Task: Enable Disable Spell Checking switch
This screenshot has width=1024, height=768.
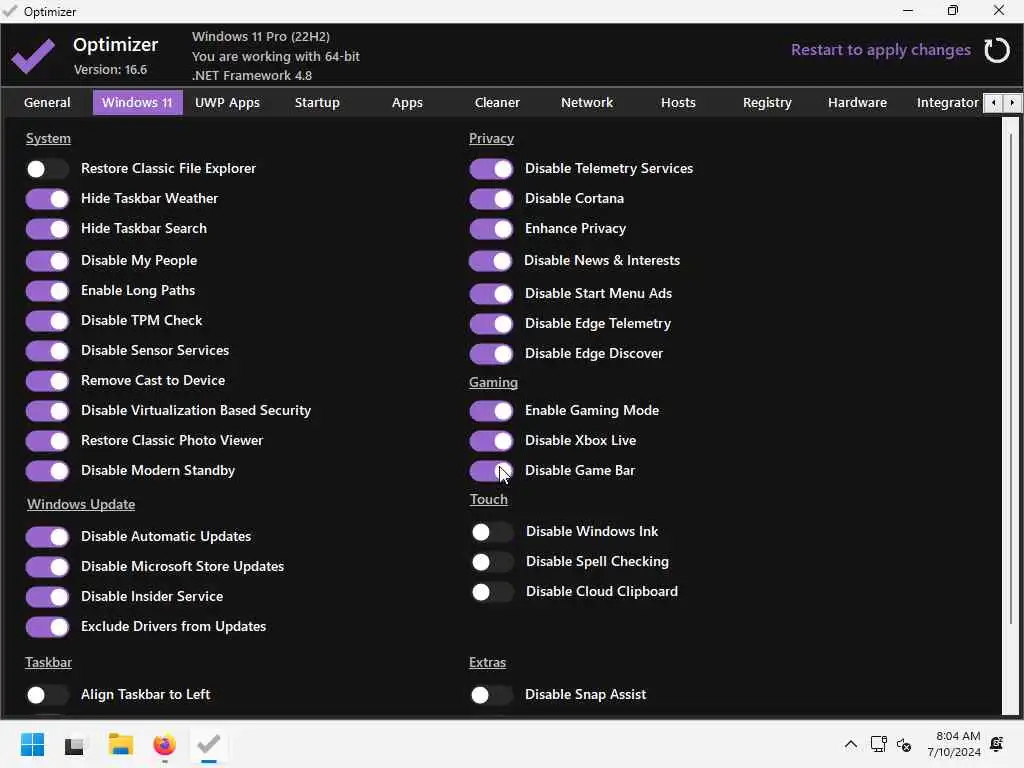Action: [492, 563]
